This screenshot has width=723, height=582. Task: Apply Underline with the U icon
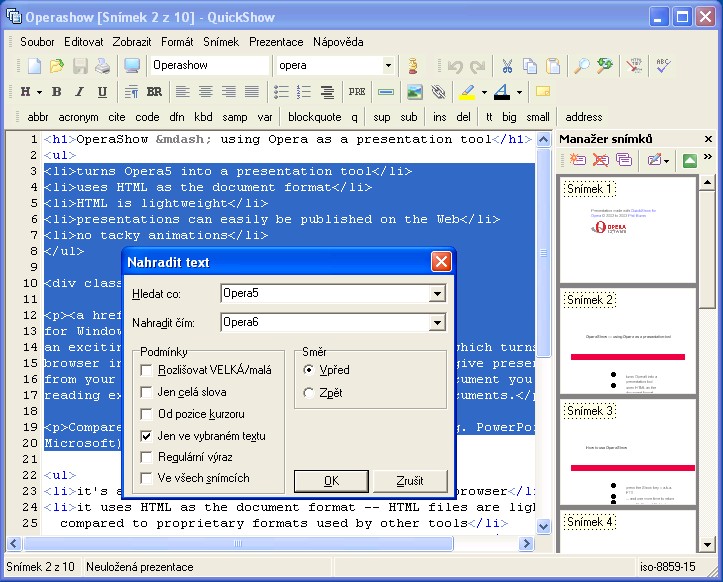pyautogui.click(x=102, y=92)
